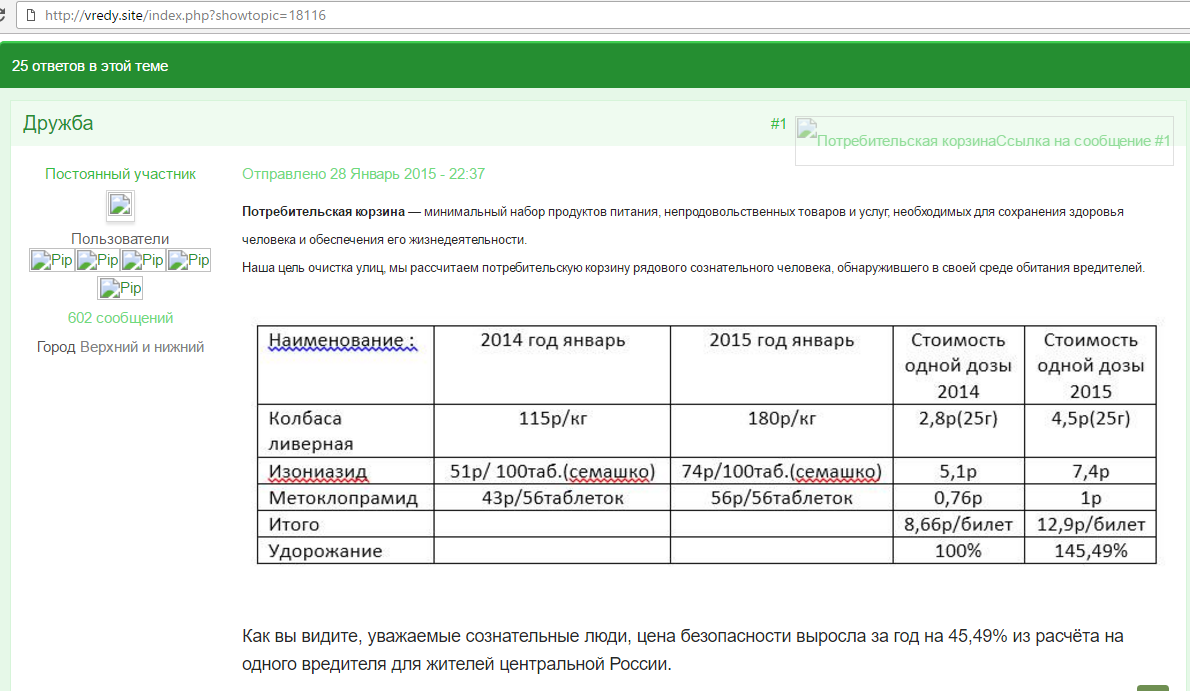Image resolution: width=1190 pixels, height=691 pixels.
Task: Click the 12,9р/билет total cell
Action: (x=1091, y=524)
